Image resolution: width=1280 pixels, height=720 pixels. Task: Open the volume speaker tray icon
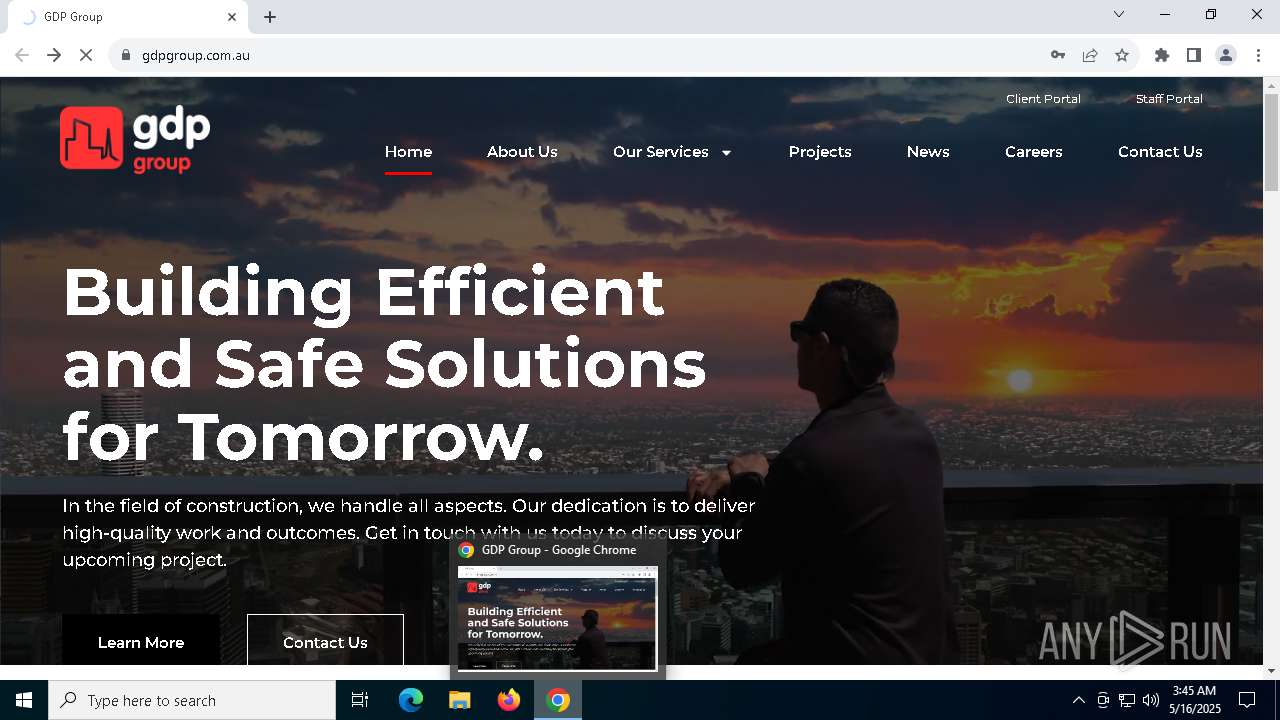coord(1151,700)
